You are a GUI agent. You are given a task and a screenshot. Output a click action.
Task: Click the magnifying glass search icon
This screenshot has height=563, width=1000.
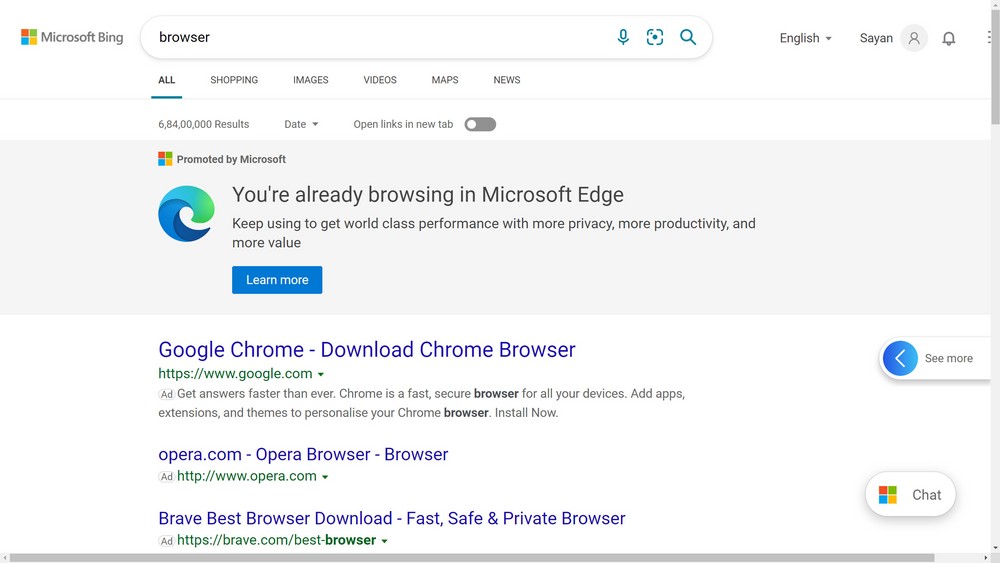pos(688,37)
